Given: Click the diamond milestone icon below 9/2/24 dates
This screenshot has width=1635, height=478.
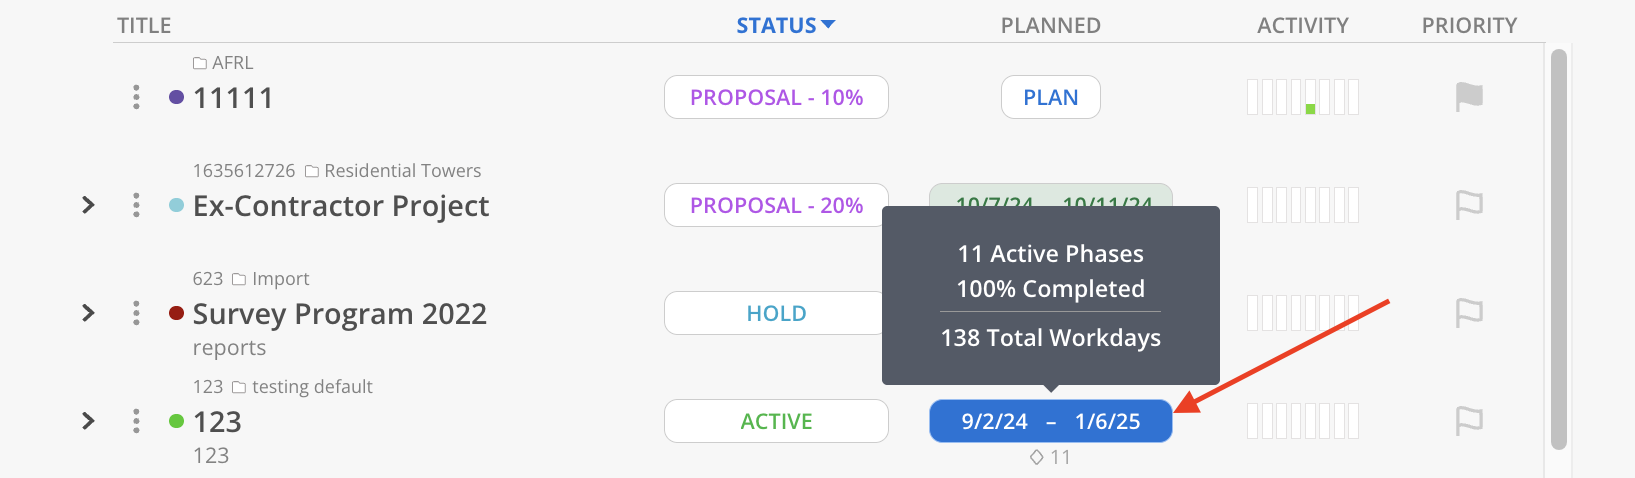Looking at the screenshot, I should [x=1037, y=457].
